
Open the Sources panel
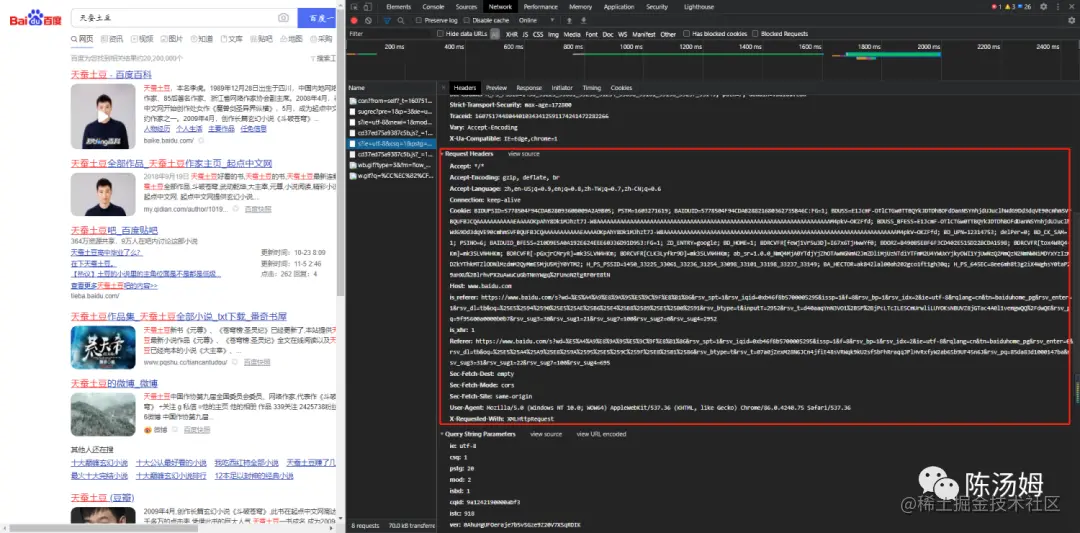coord(466,7)
